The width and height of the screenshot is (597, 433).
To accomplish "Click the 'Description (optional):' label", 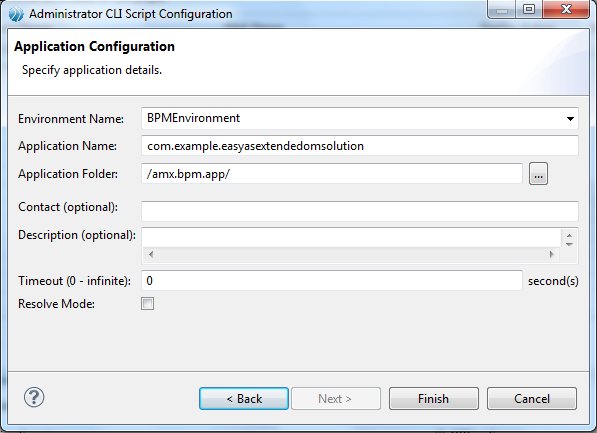I will 77,235.
